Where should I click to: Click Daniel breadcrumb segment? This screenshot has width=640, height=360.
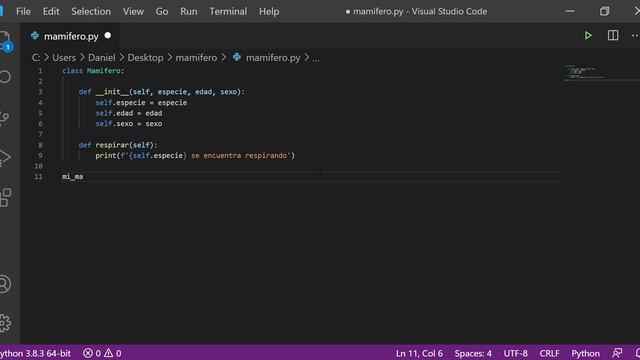(102, 58)
